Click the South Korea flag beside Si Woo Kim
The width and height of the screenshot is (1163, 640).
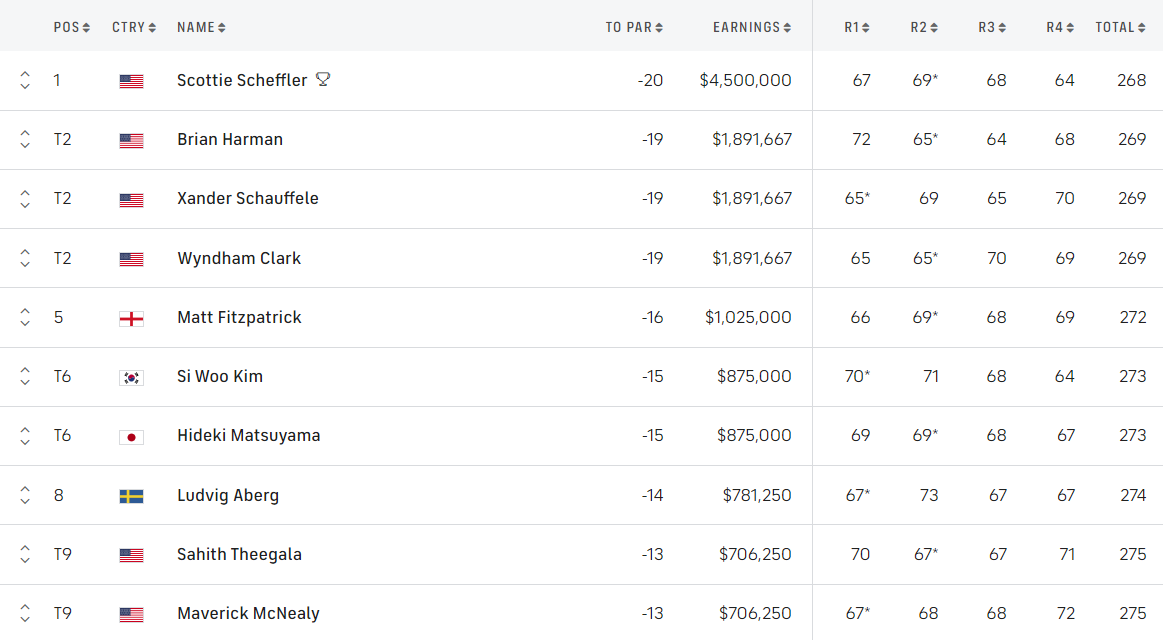131,377
